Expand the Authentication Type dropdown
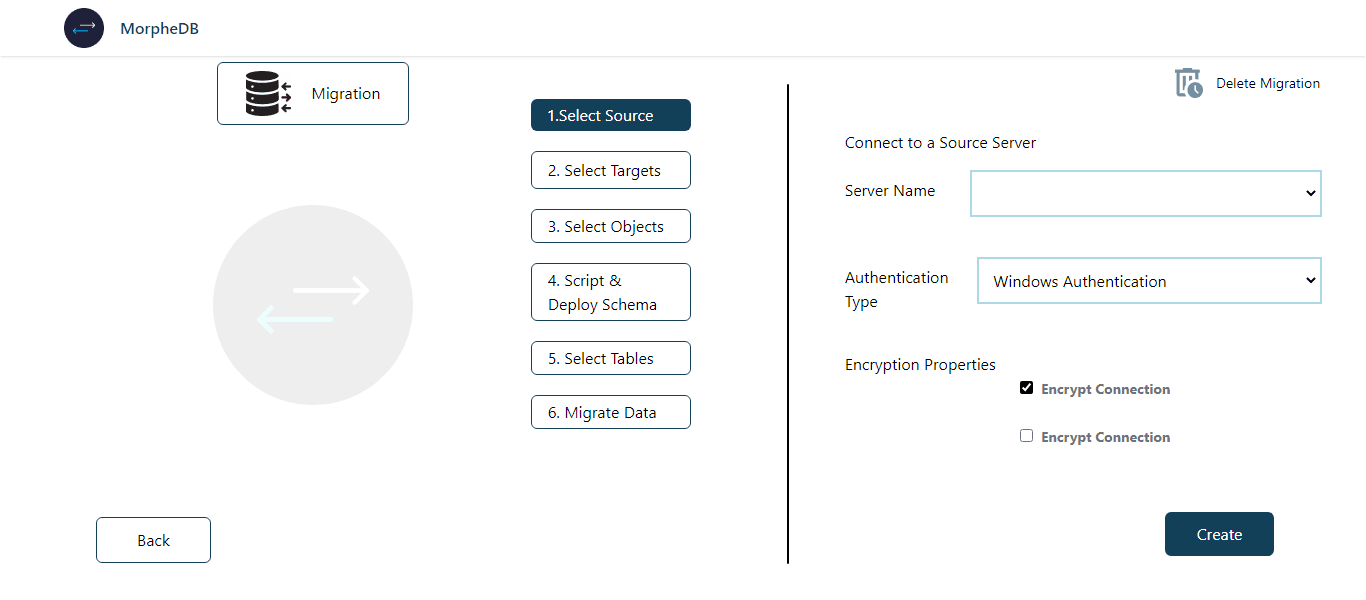The image size is (1366, 600). pos(1149,281)
